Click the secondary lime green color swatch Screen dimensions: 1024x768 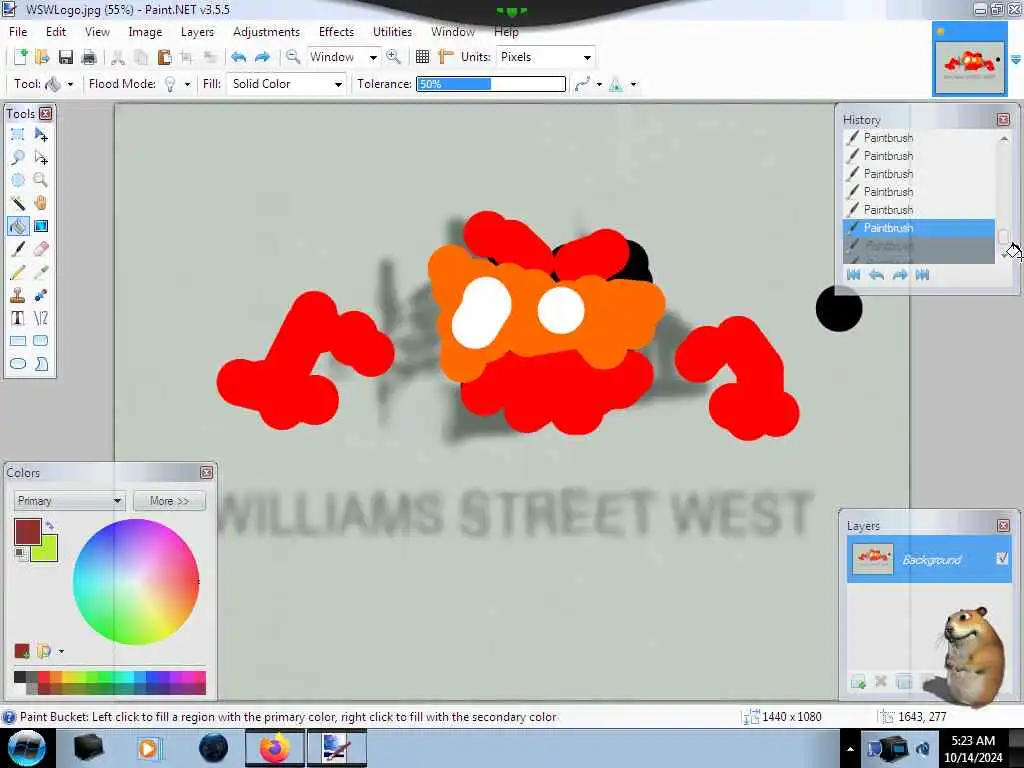click(45, 549)
